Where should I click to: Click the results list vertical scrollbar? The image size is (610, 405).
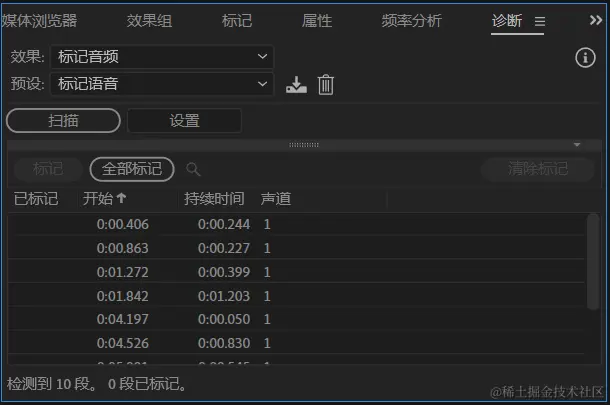coord(593,261)
